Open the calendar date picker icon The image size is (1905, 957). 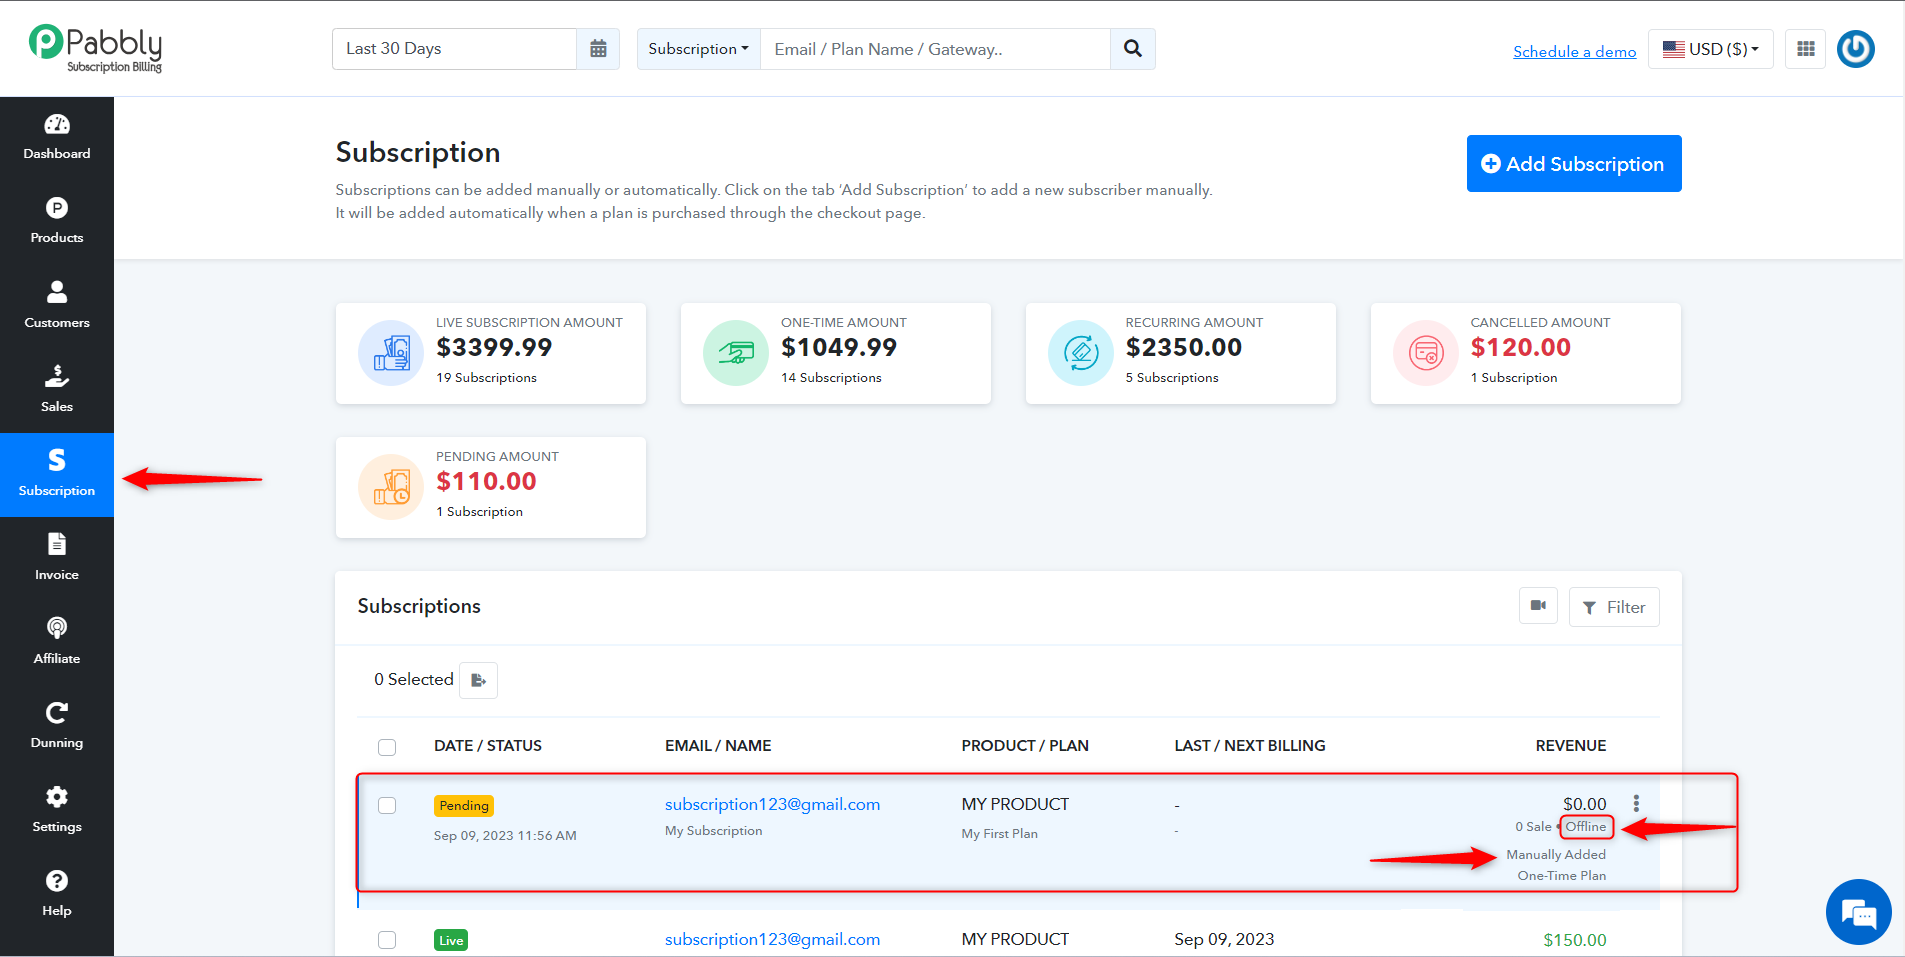coord(598,49)
